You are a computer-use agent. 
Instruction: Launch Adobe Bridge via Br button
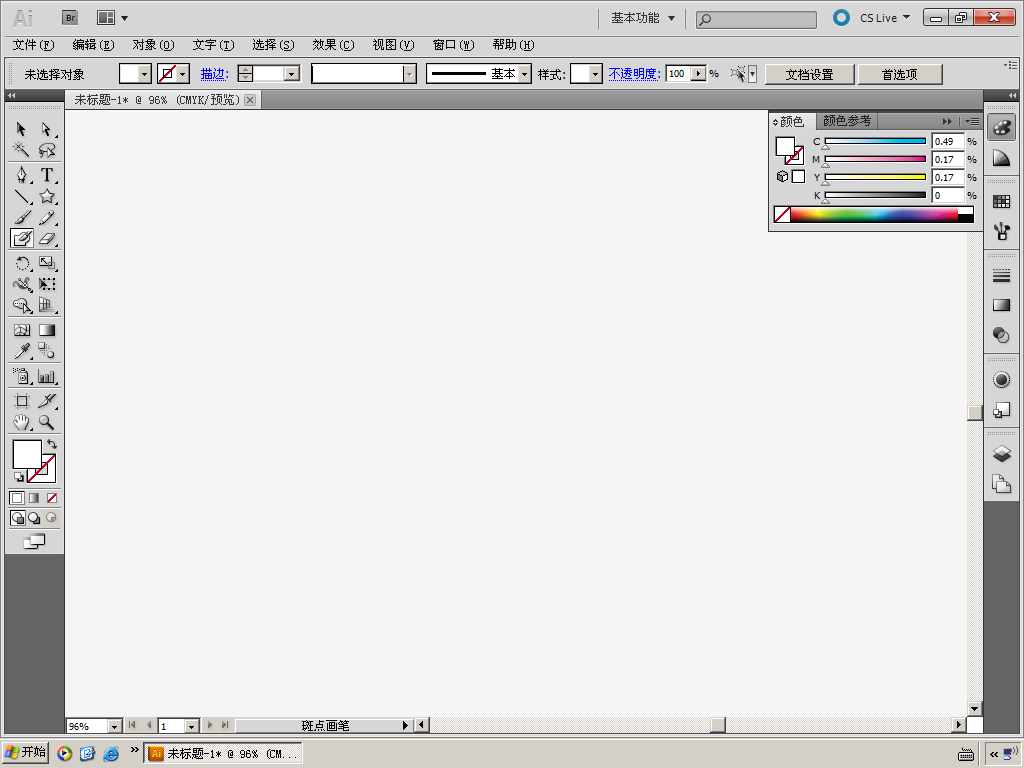pyautogui.click(x=70, y=18)
